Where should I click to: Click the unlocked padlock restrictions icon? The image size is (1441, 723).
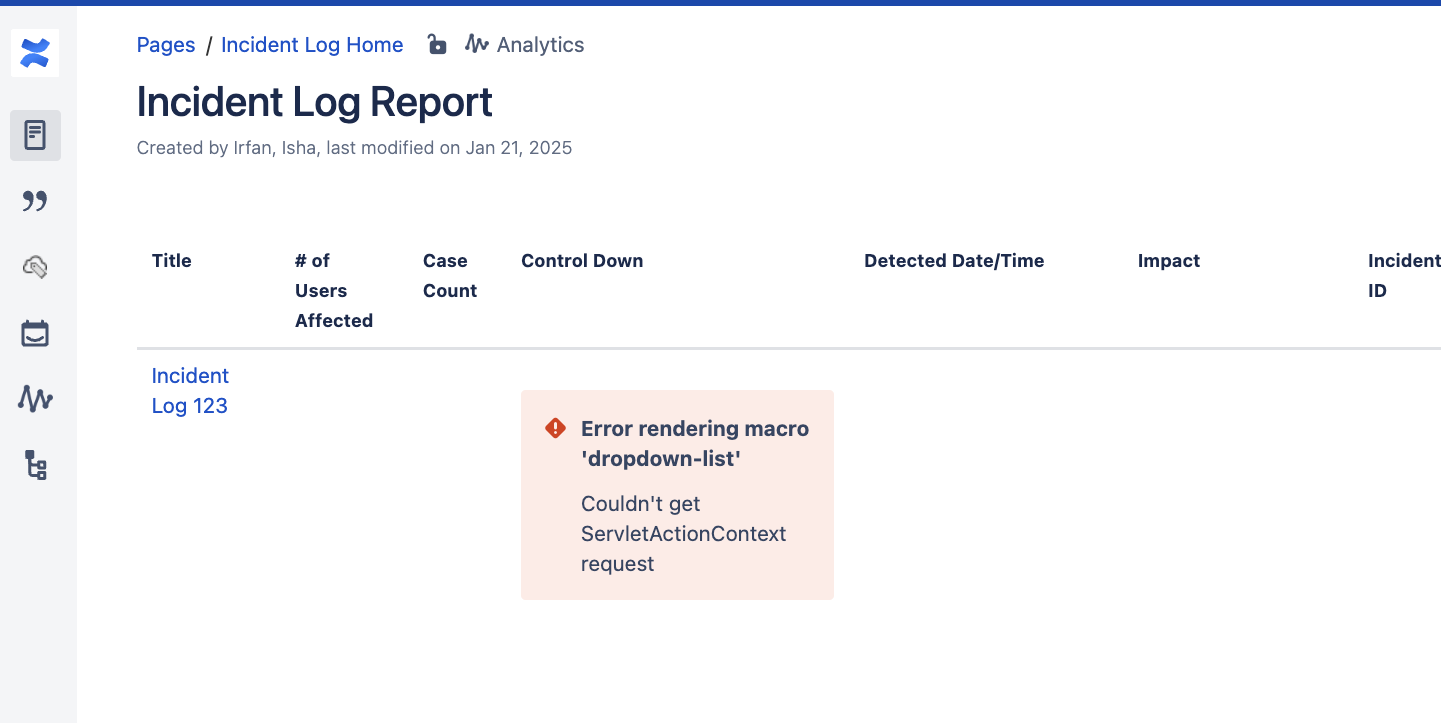(x=436, y=44)
